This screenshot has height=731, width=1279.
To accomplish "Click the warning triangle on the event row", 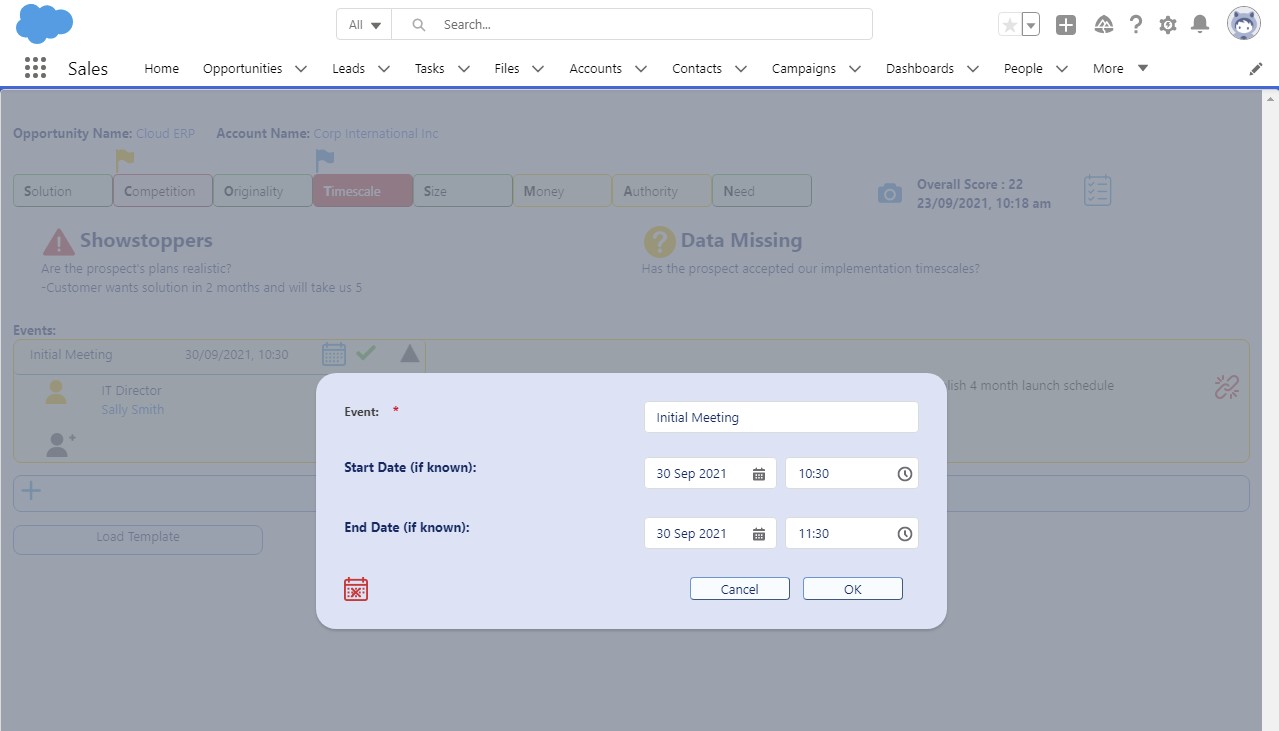I will pyautogui.click(x=410, y=353).
